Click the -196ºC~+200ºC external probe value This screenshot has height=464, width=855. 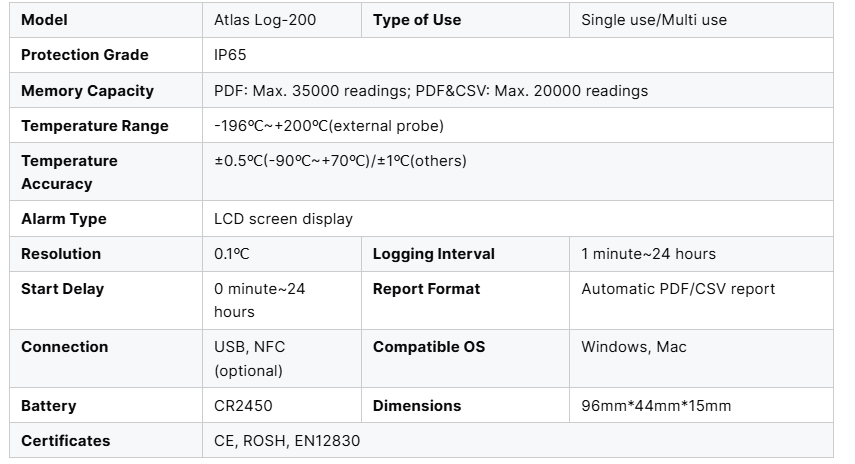tap(328, 126)
